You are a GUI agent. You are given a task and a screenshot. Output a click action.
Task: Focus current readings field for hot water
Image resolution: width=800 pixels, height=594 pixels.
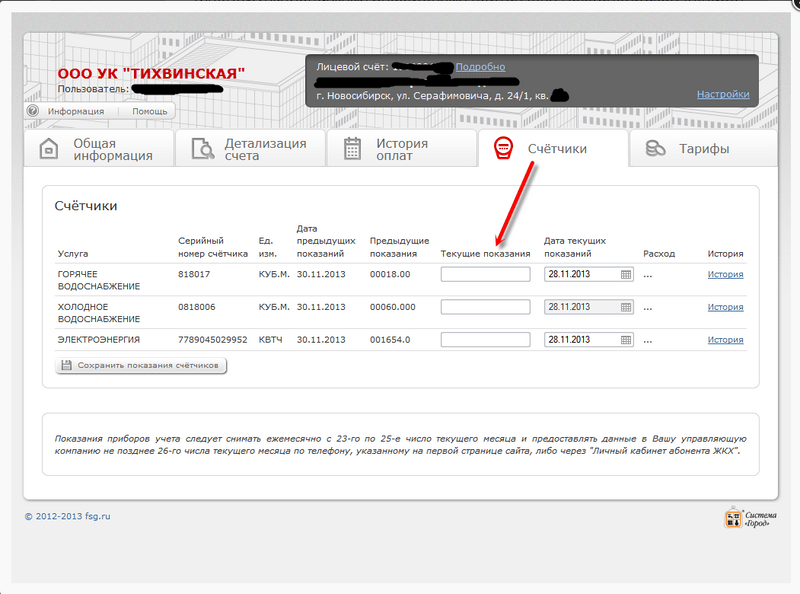click(485, 275)
